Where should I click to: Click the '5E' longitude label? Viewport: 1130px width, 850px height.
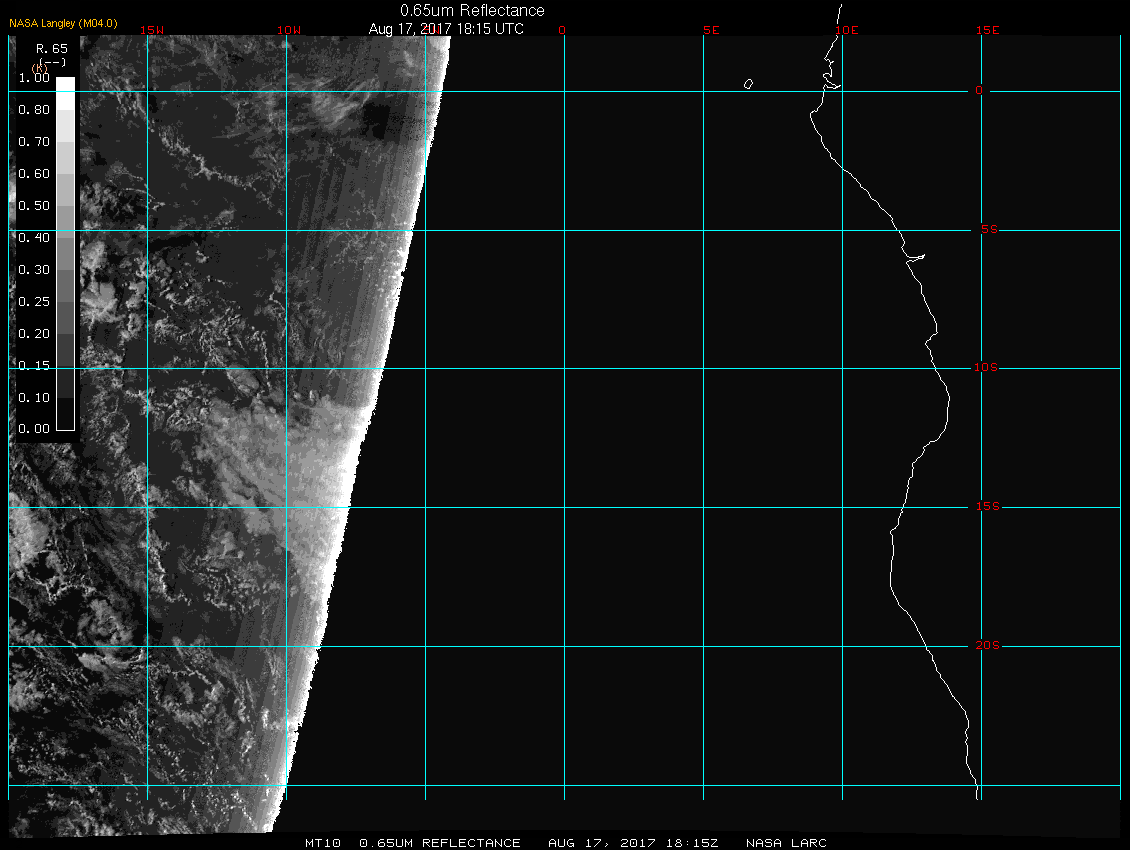(711, 30)
